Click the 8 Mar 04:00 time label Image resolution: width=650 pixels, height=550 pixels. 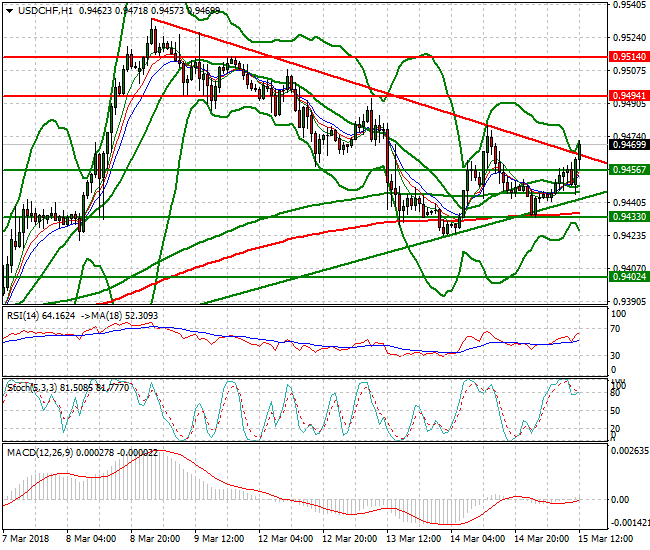[91, 539]
